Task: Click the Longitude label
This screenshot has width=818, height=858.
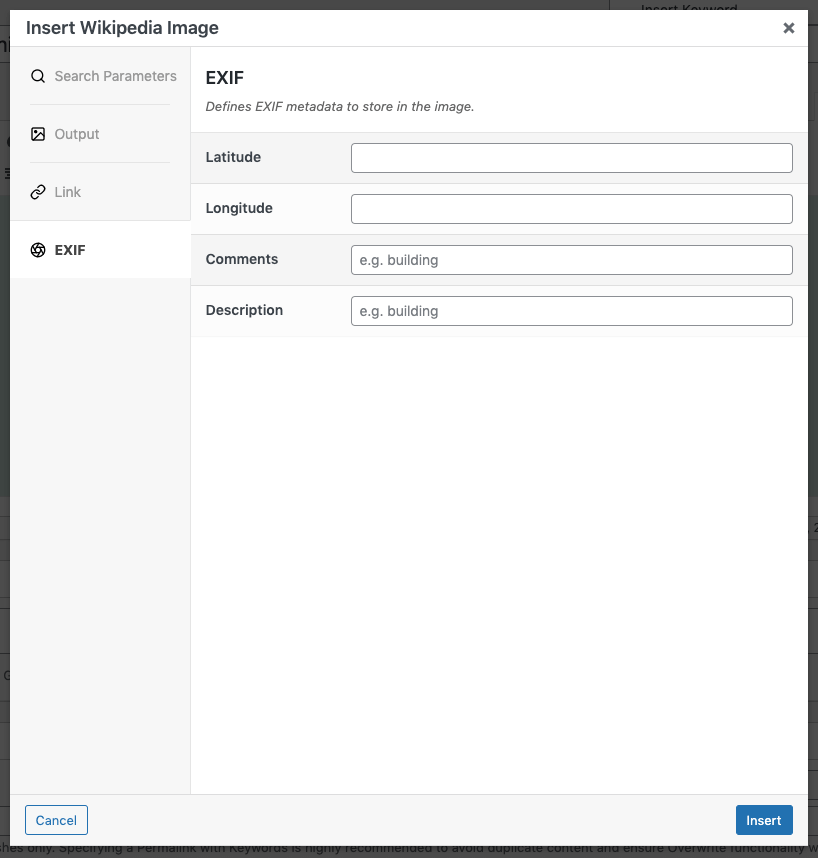Action: pyautogui.click(x=239, y=208)
